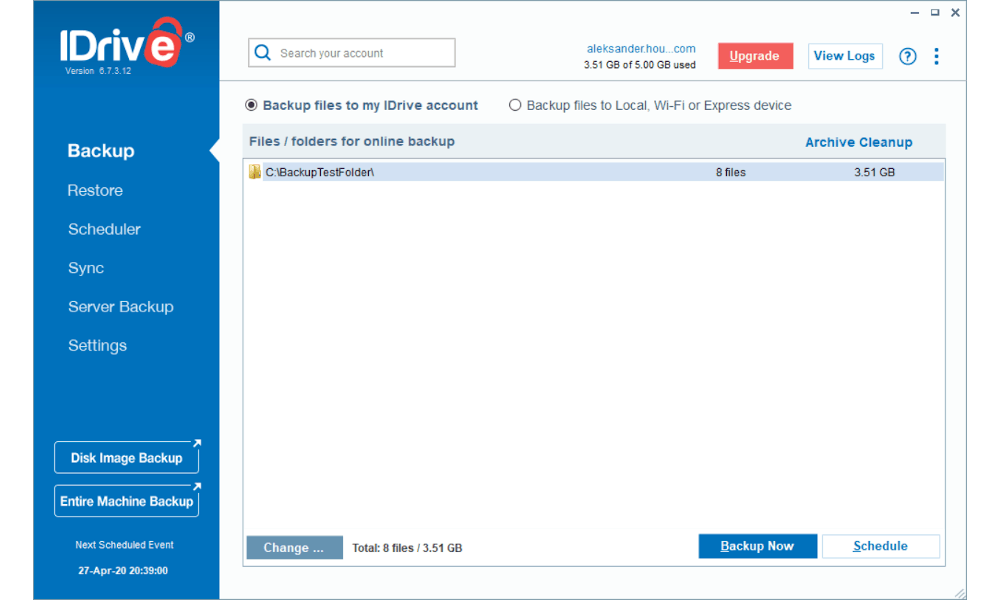Open the Scheduler section
Image resolution: width=1000 pixels, height=600 pixels.
104,229
